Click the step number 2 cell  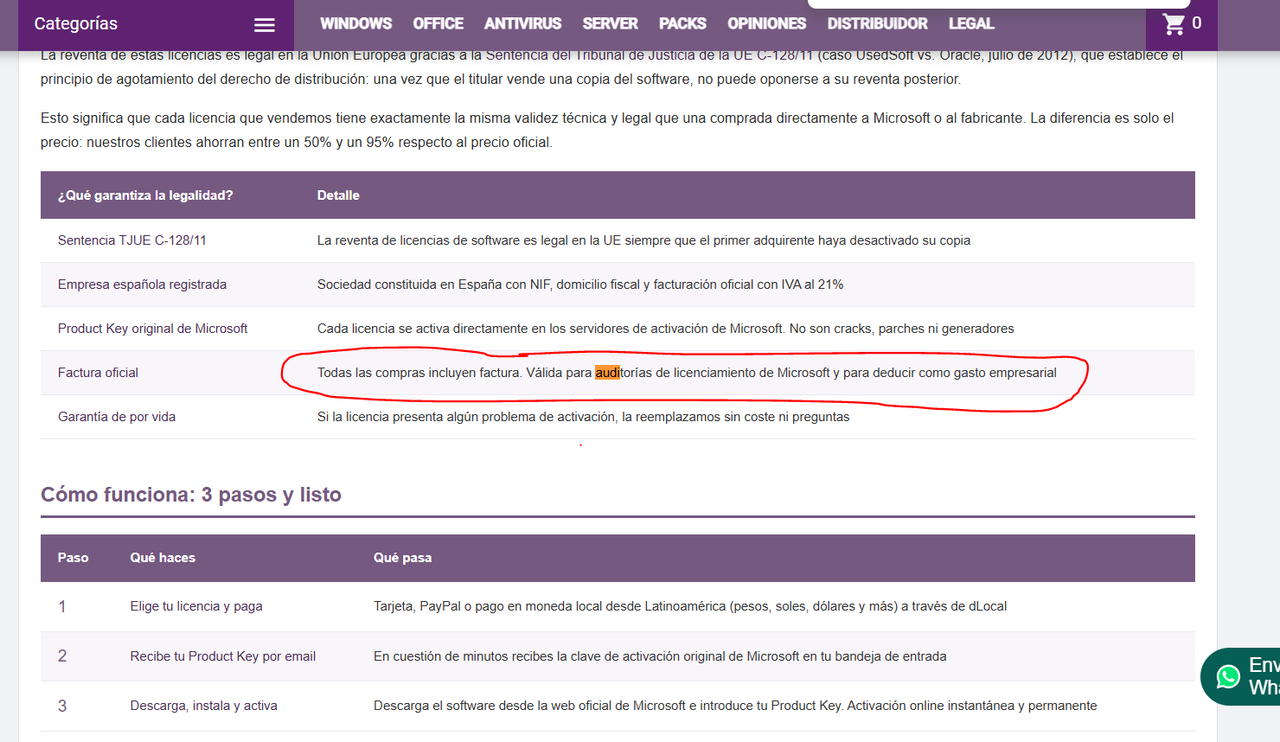pyautogui.click(x=62, y=656)
